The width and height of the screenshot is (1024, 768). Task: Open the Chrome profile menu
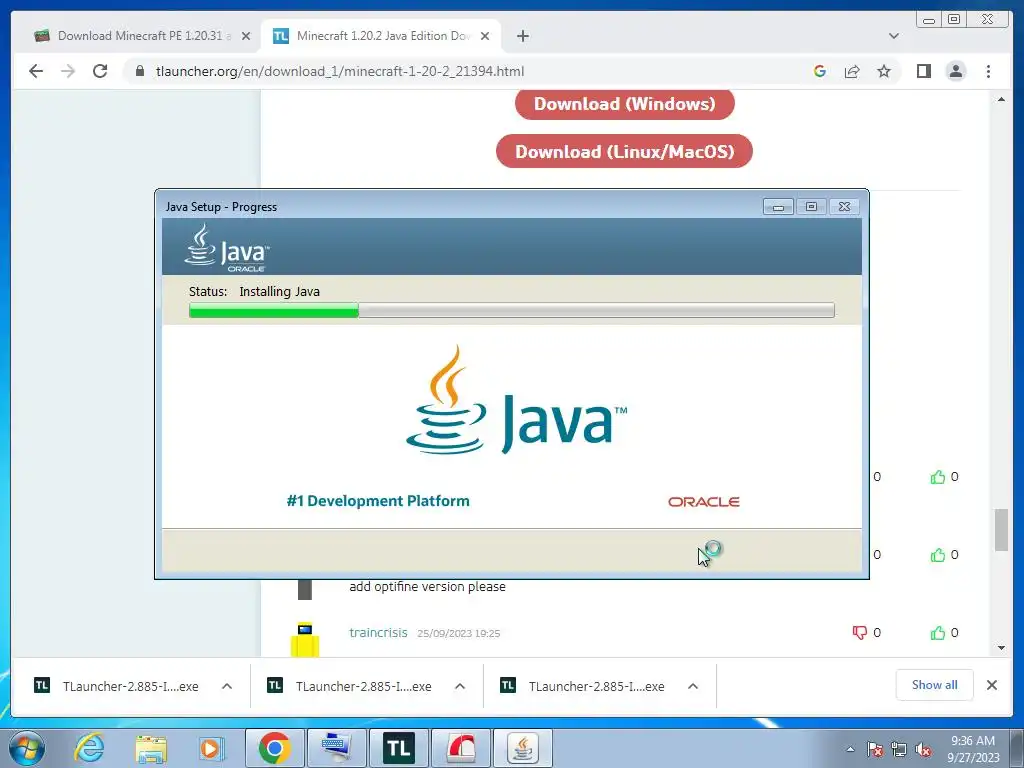click(955, 71)
